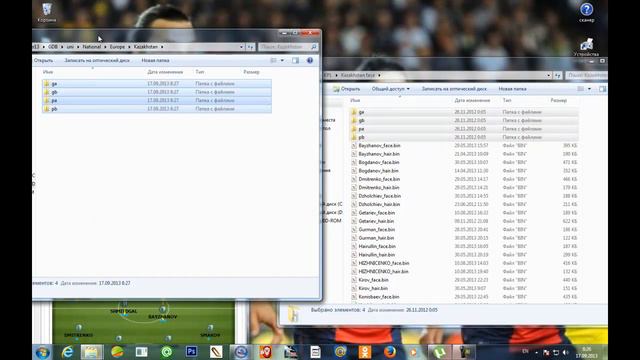Screen dimensions: 640x360
Task: Expand arrow after Europe breadcrumb
Action: tap(129, 47)
